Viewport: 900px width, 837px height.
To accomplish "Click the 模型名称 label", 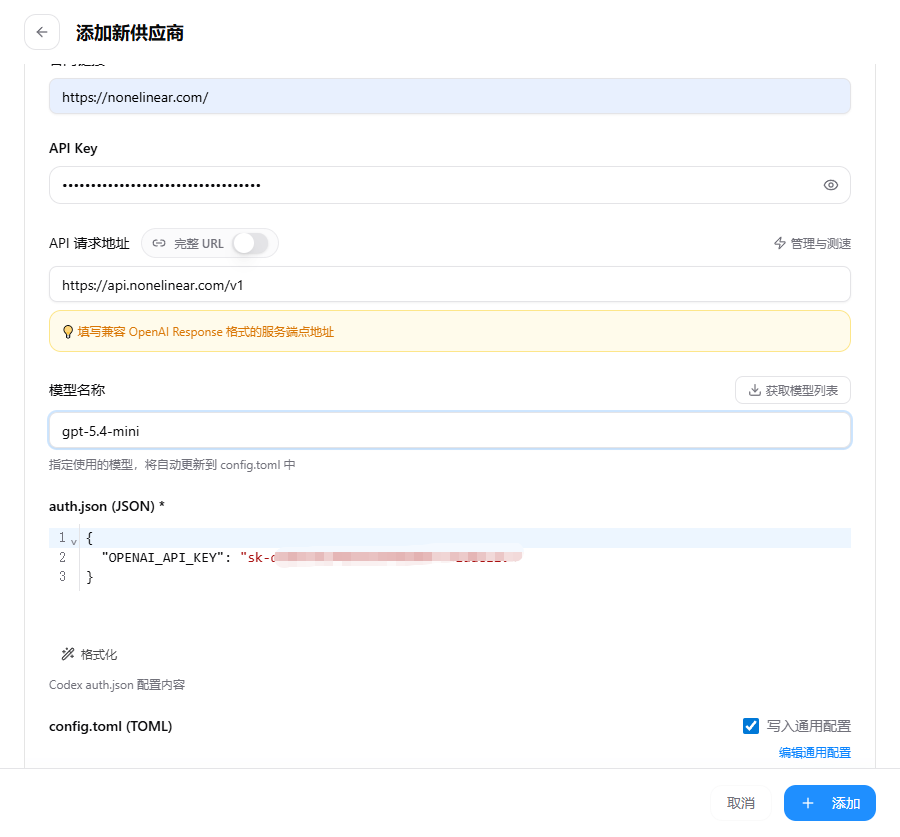I will pos(77,390).
